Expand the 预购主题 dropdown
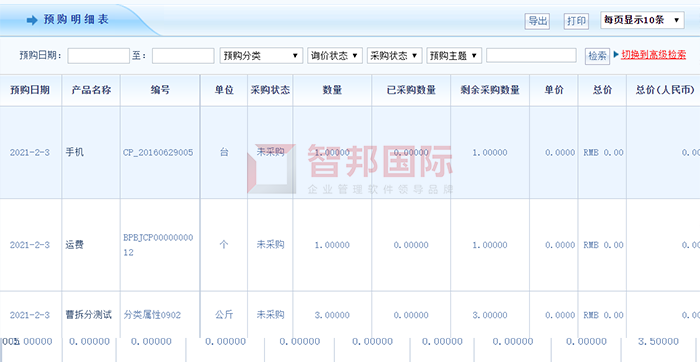 click(x=454, y=56)
